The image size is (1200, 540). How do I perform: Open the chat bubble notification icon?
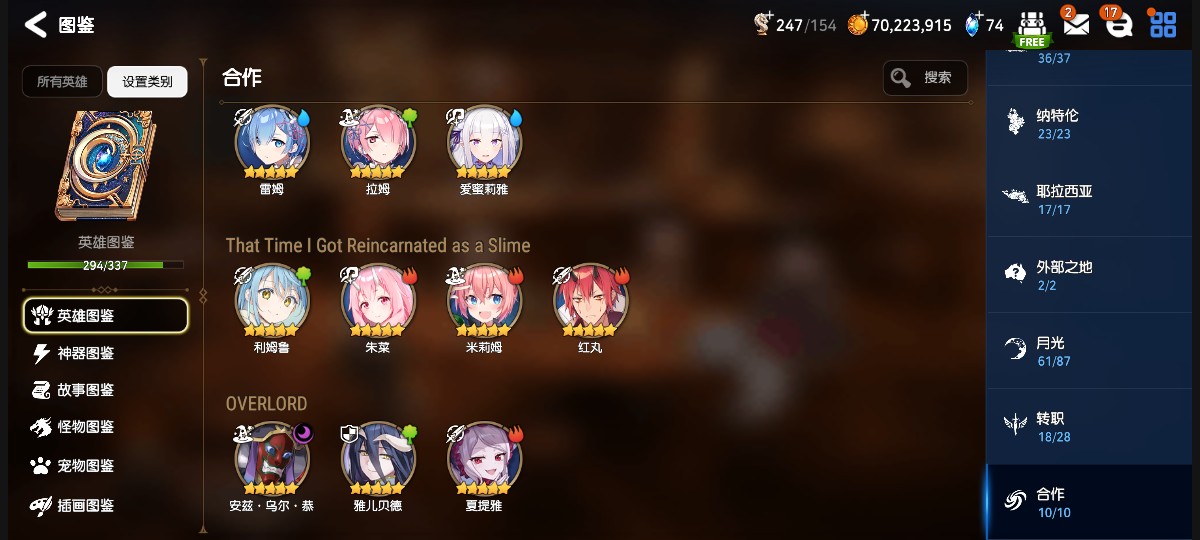(x=1118, y=25)
